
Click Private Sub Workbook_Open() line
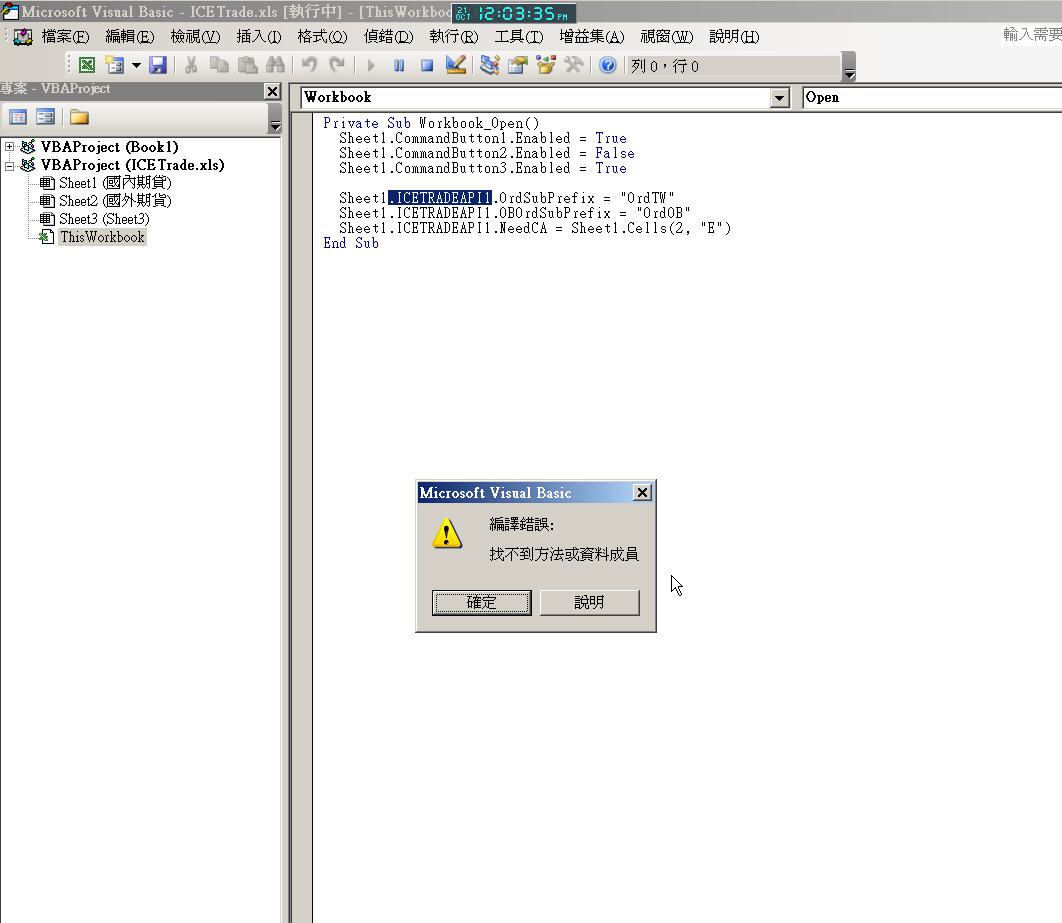(431, 123)
